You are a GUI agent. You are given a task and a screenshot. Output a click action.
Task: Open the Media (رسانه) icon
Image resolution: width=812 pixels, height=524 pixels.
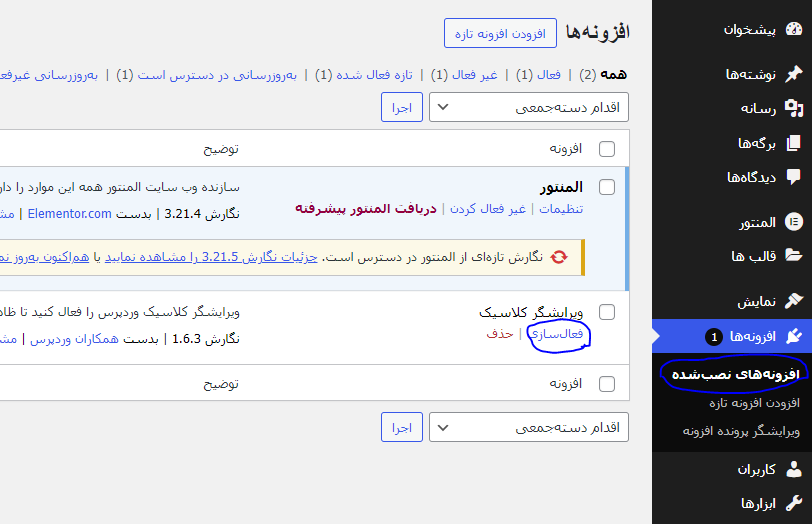[794, 108]
